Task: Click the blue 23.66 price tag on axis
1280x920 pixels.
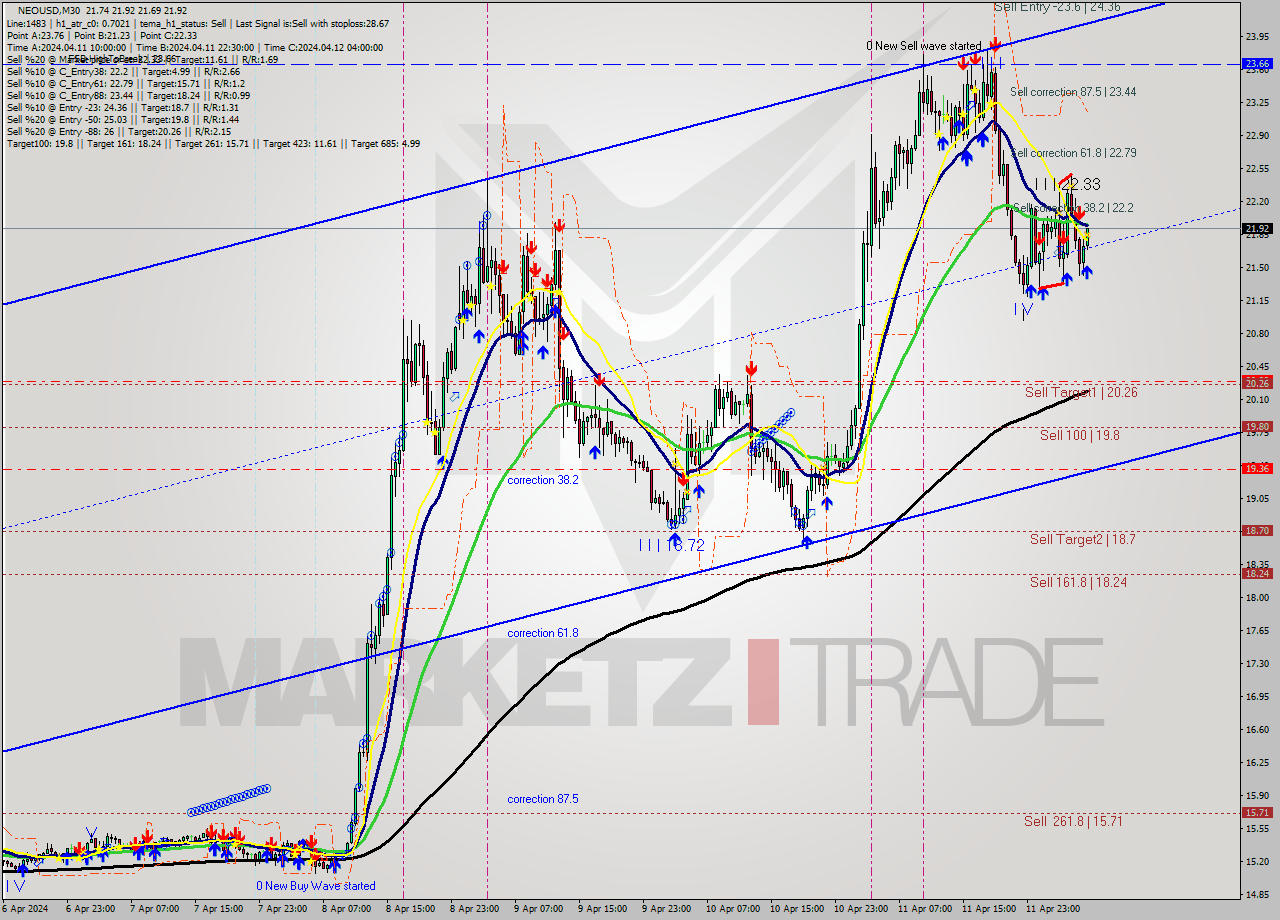Action: (x=1257, y=64)
